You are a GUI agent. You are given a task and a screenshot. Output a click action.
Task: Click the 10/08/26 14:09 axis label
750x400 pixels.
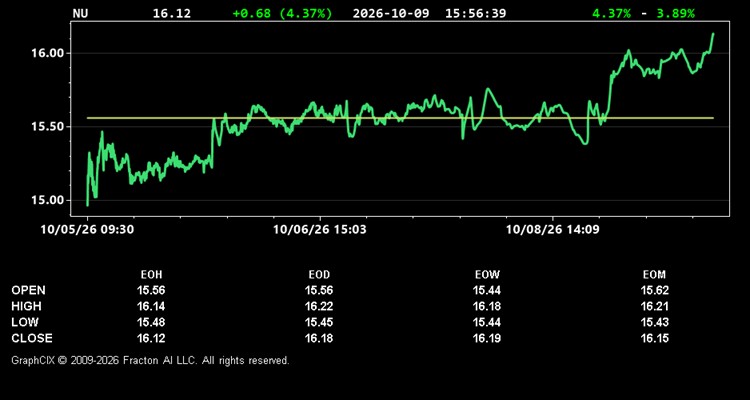click(552, 230)
